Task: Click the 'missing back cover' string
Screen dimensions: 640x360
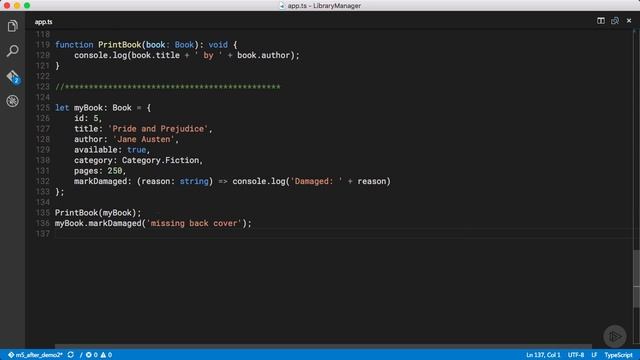Action: tap(194, 223)
